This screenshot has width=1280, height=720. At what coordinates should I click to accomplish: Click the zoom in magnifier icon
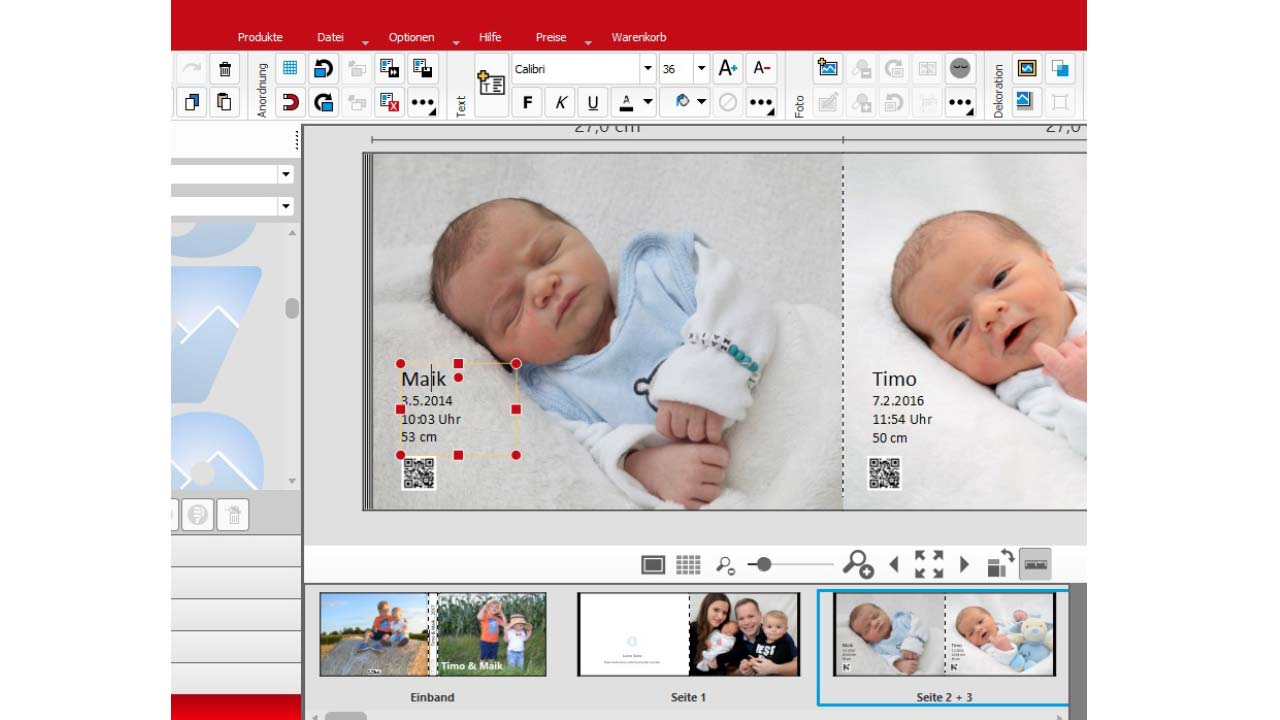point(858,565)
